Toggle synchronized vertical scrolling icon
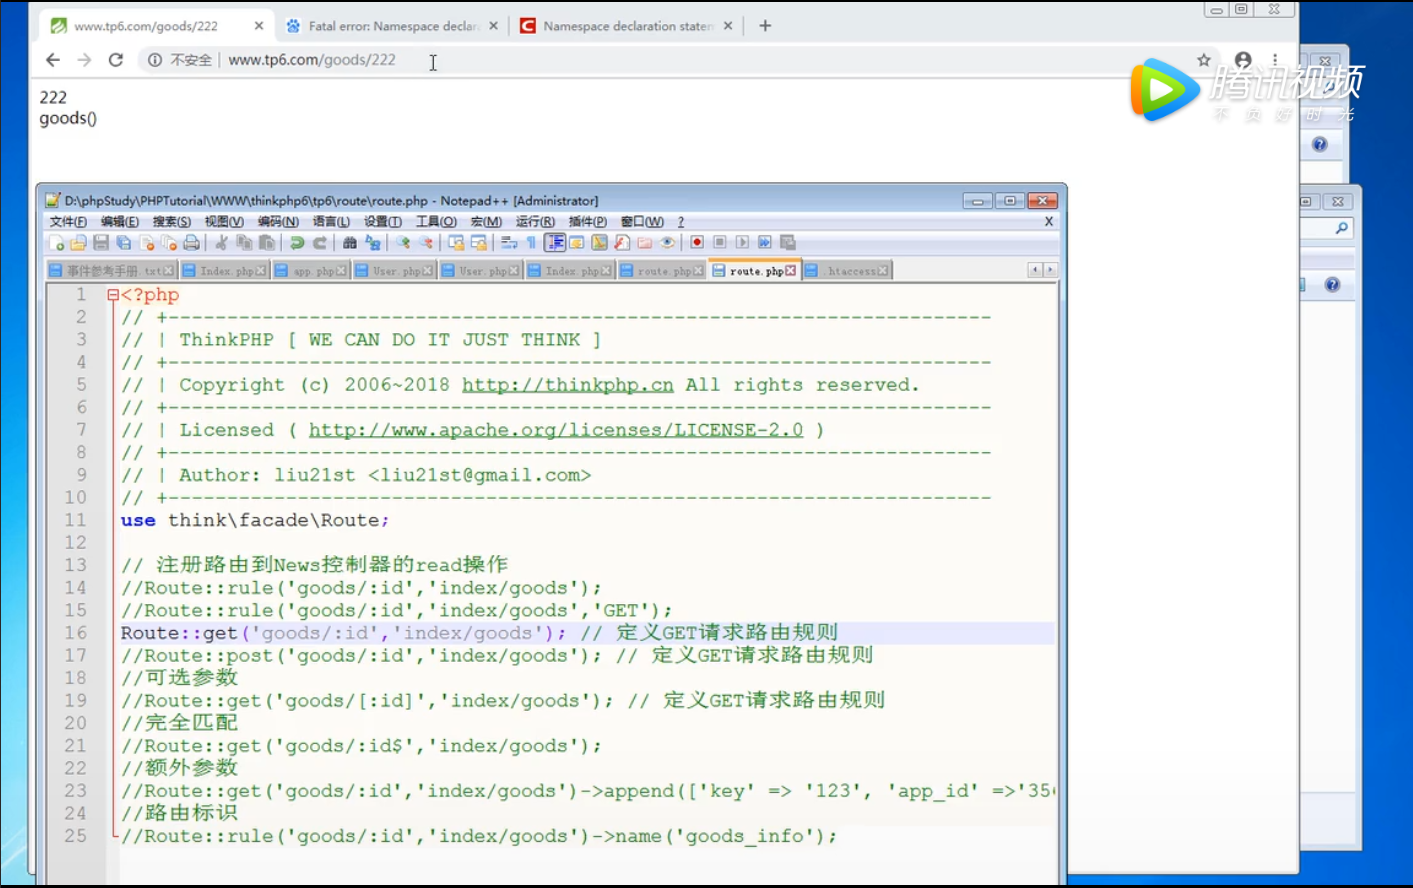 click(x=455, y=243)
